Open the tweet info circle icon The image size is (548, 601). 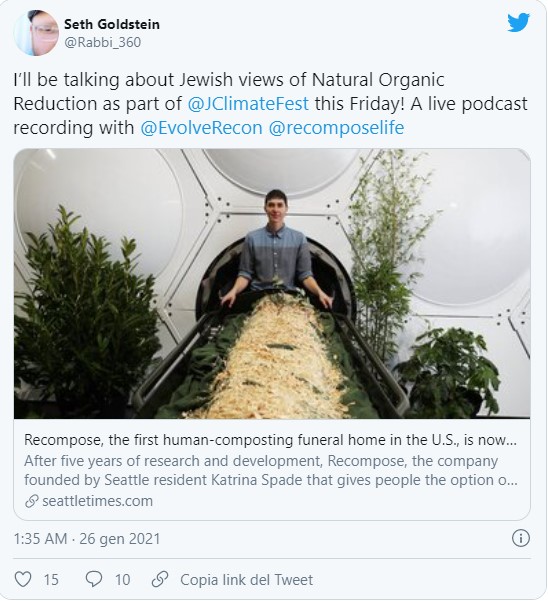pos(521,538)
